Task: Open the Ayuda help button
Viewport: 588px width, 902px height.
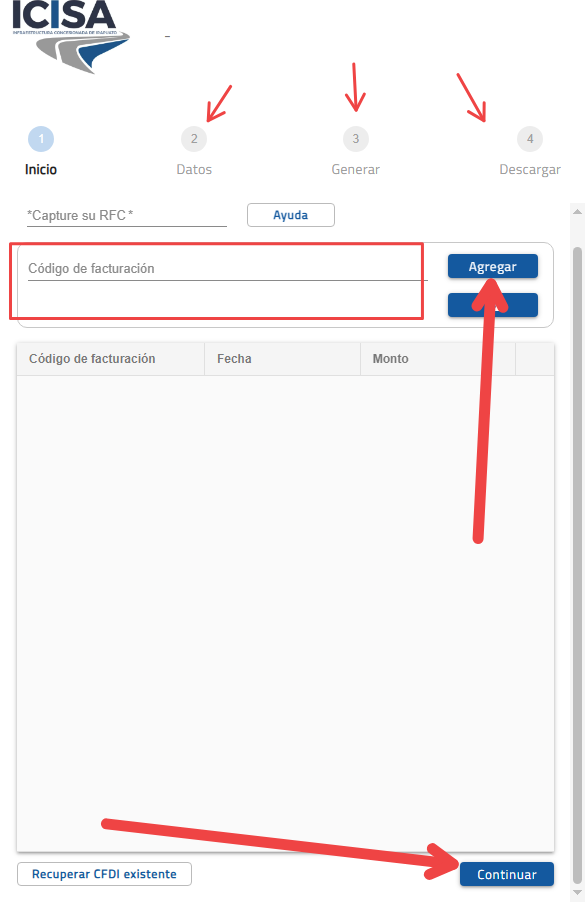Action: (x=291, y=215)
